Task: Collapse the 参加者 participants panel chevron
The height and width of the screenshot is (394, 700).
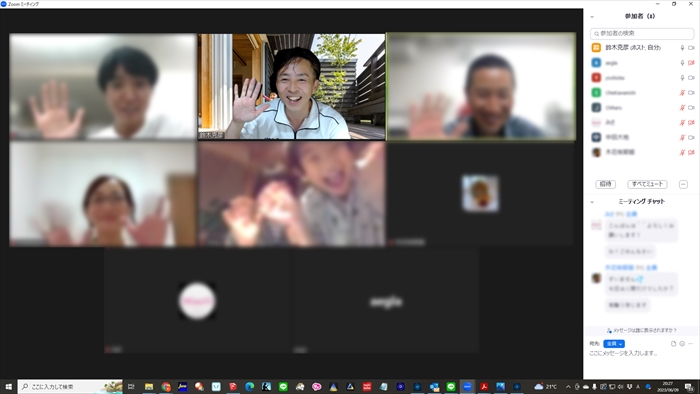Action: 592,17
